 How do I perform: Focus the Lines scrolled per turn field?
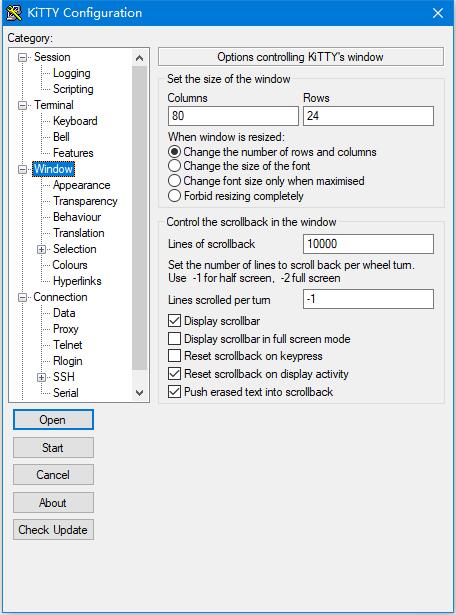coord(368,299)
